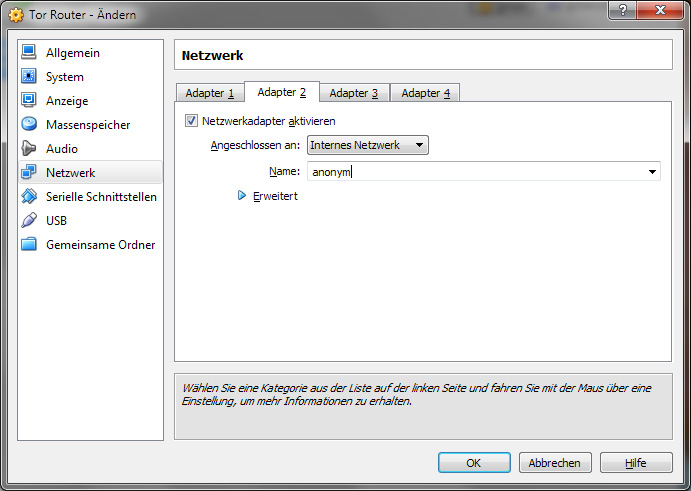This screenshot has width=691, height=491.
Task: Open the Name combo box arrow
Action: pos(652,171)
